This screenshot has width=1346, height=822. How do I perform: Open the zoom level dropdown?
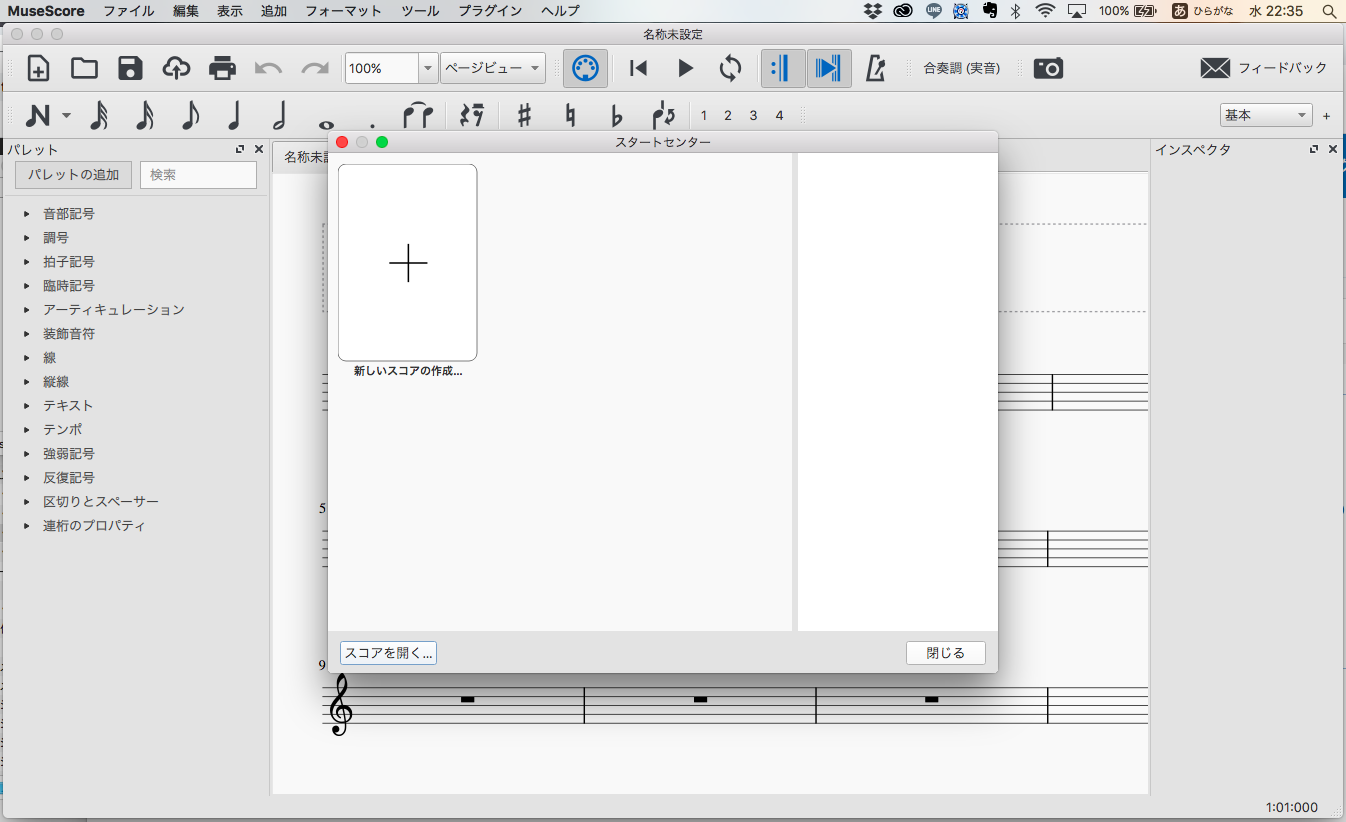pyautogui.click(x=427, y=68)
